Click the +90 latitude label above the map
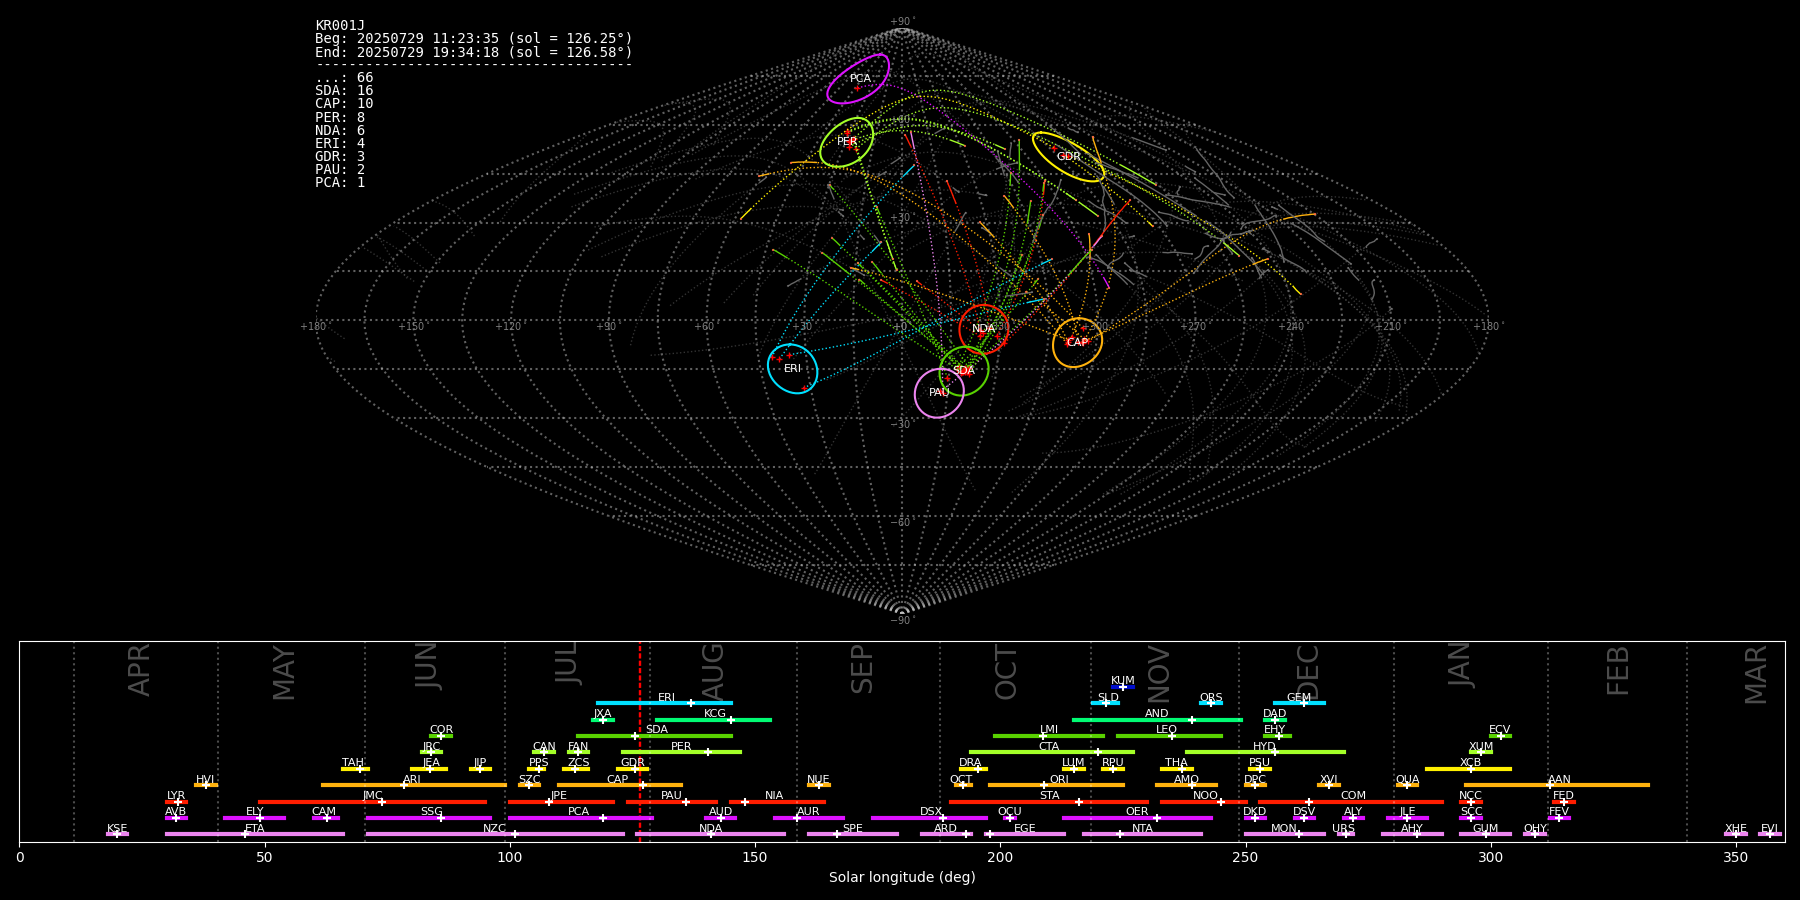 [902, 22]
